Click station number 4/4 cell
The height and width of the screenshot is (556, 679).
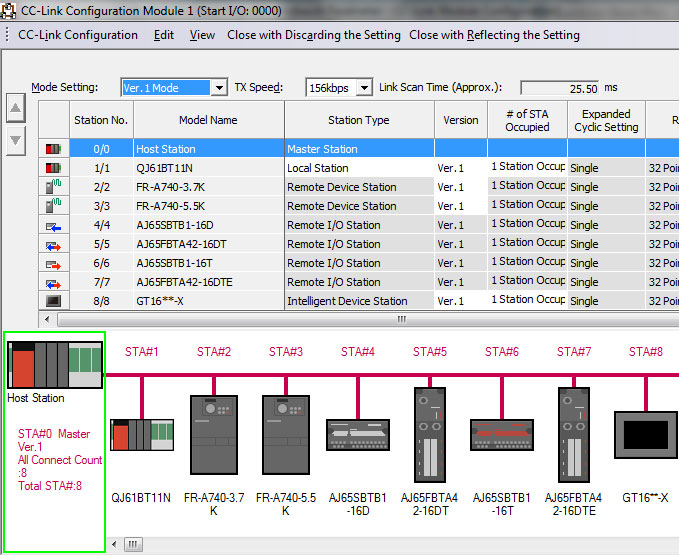pyautogui.click(x=101, y=225)
